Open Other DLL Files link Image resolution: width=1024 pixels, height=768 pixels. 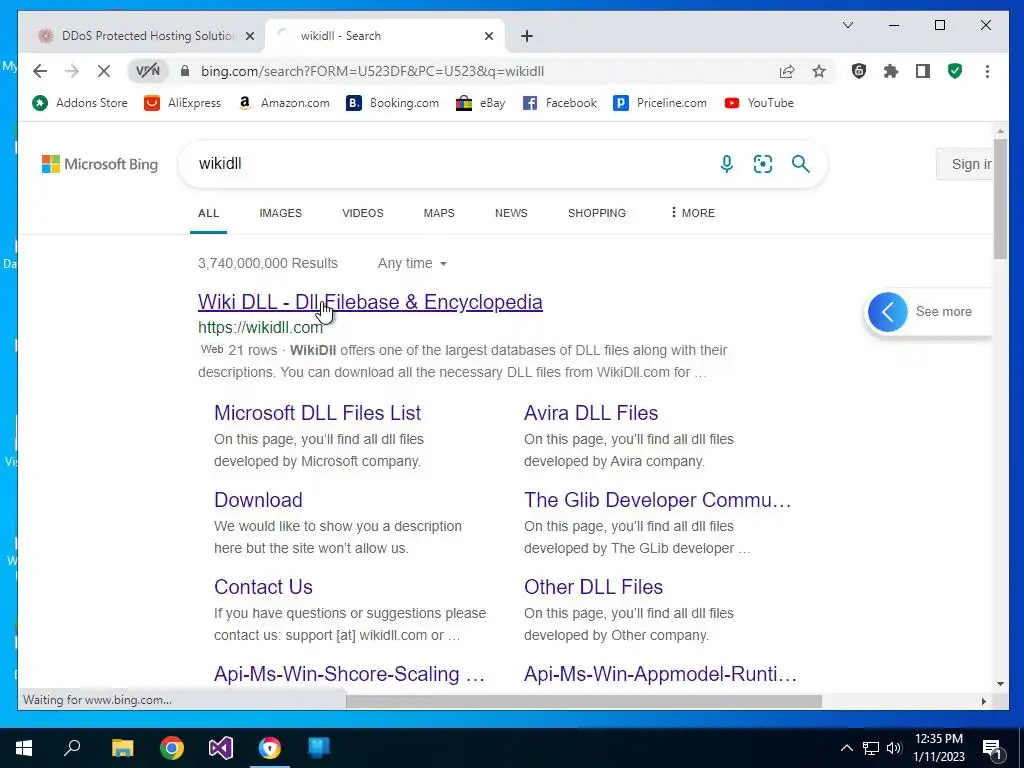pos(593,586)
